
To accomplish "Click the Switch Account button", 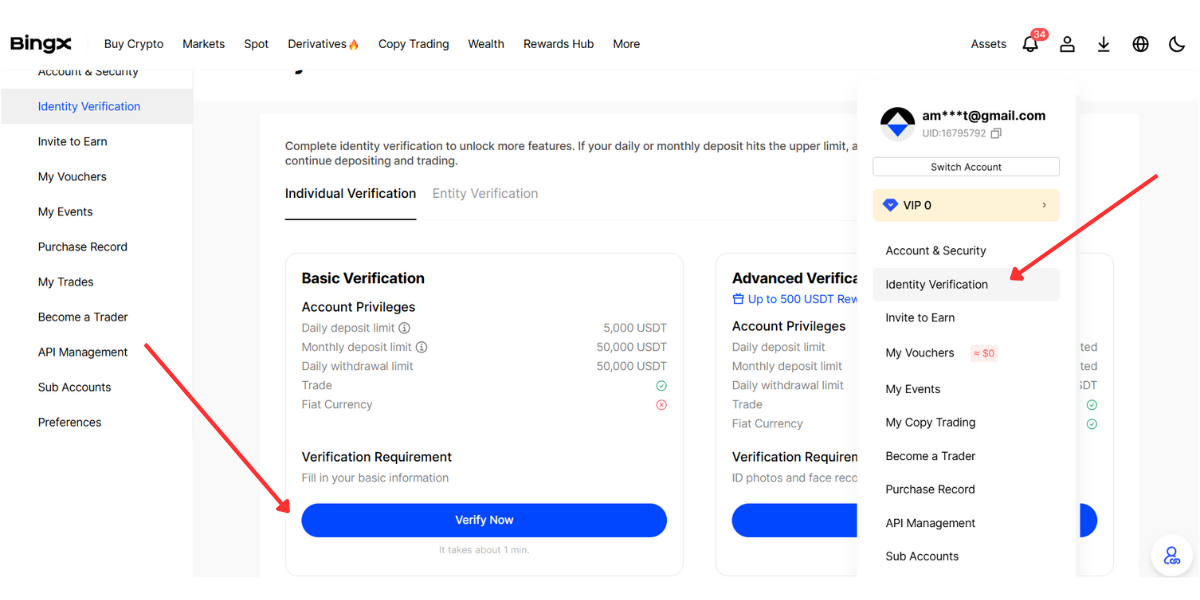I will coord(965,166).
